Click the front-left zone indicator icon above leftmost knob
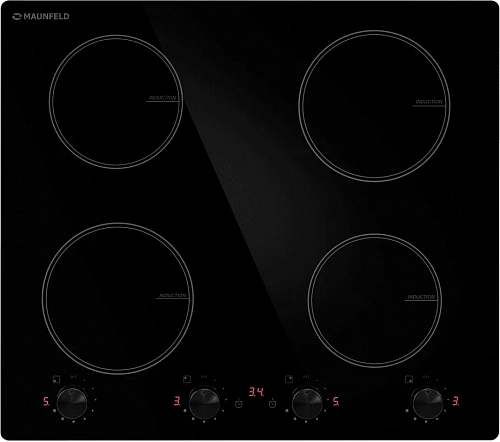 (56, 379)
